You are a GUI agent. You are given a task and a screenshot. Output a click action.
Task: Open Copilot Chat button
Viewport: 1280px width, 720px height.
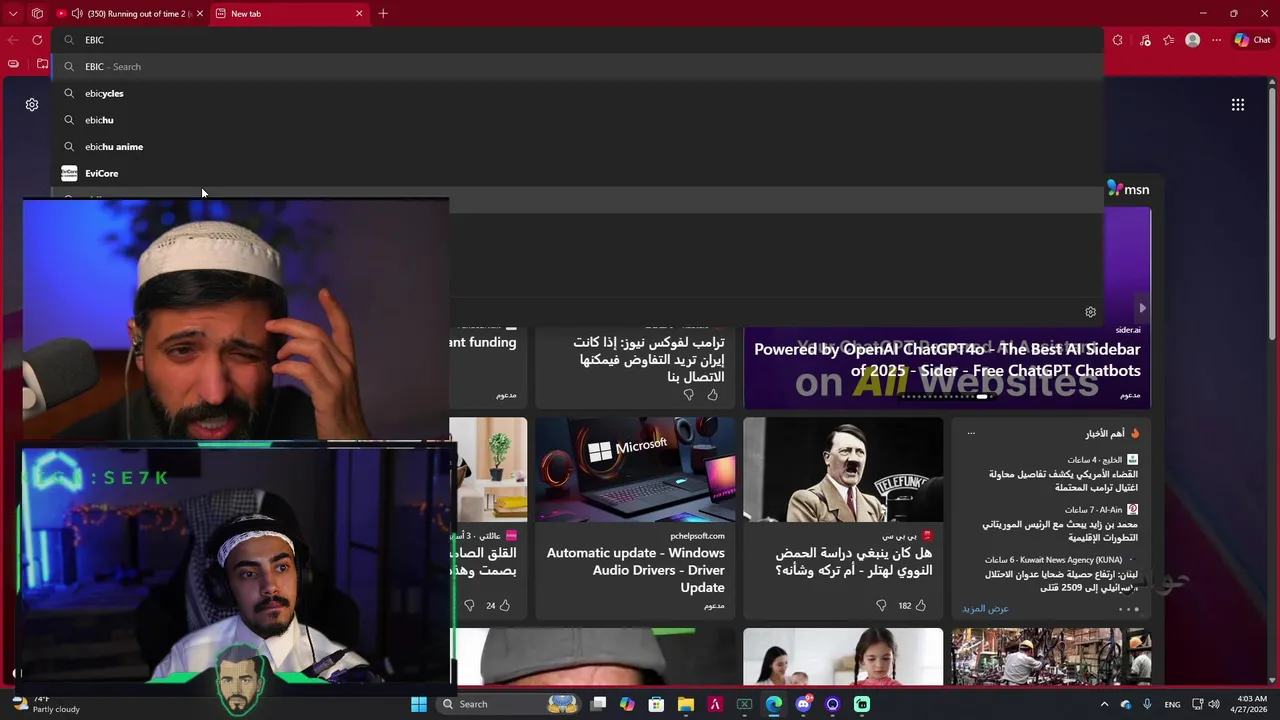pyautogui.click(x=1252, y=40)
